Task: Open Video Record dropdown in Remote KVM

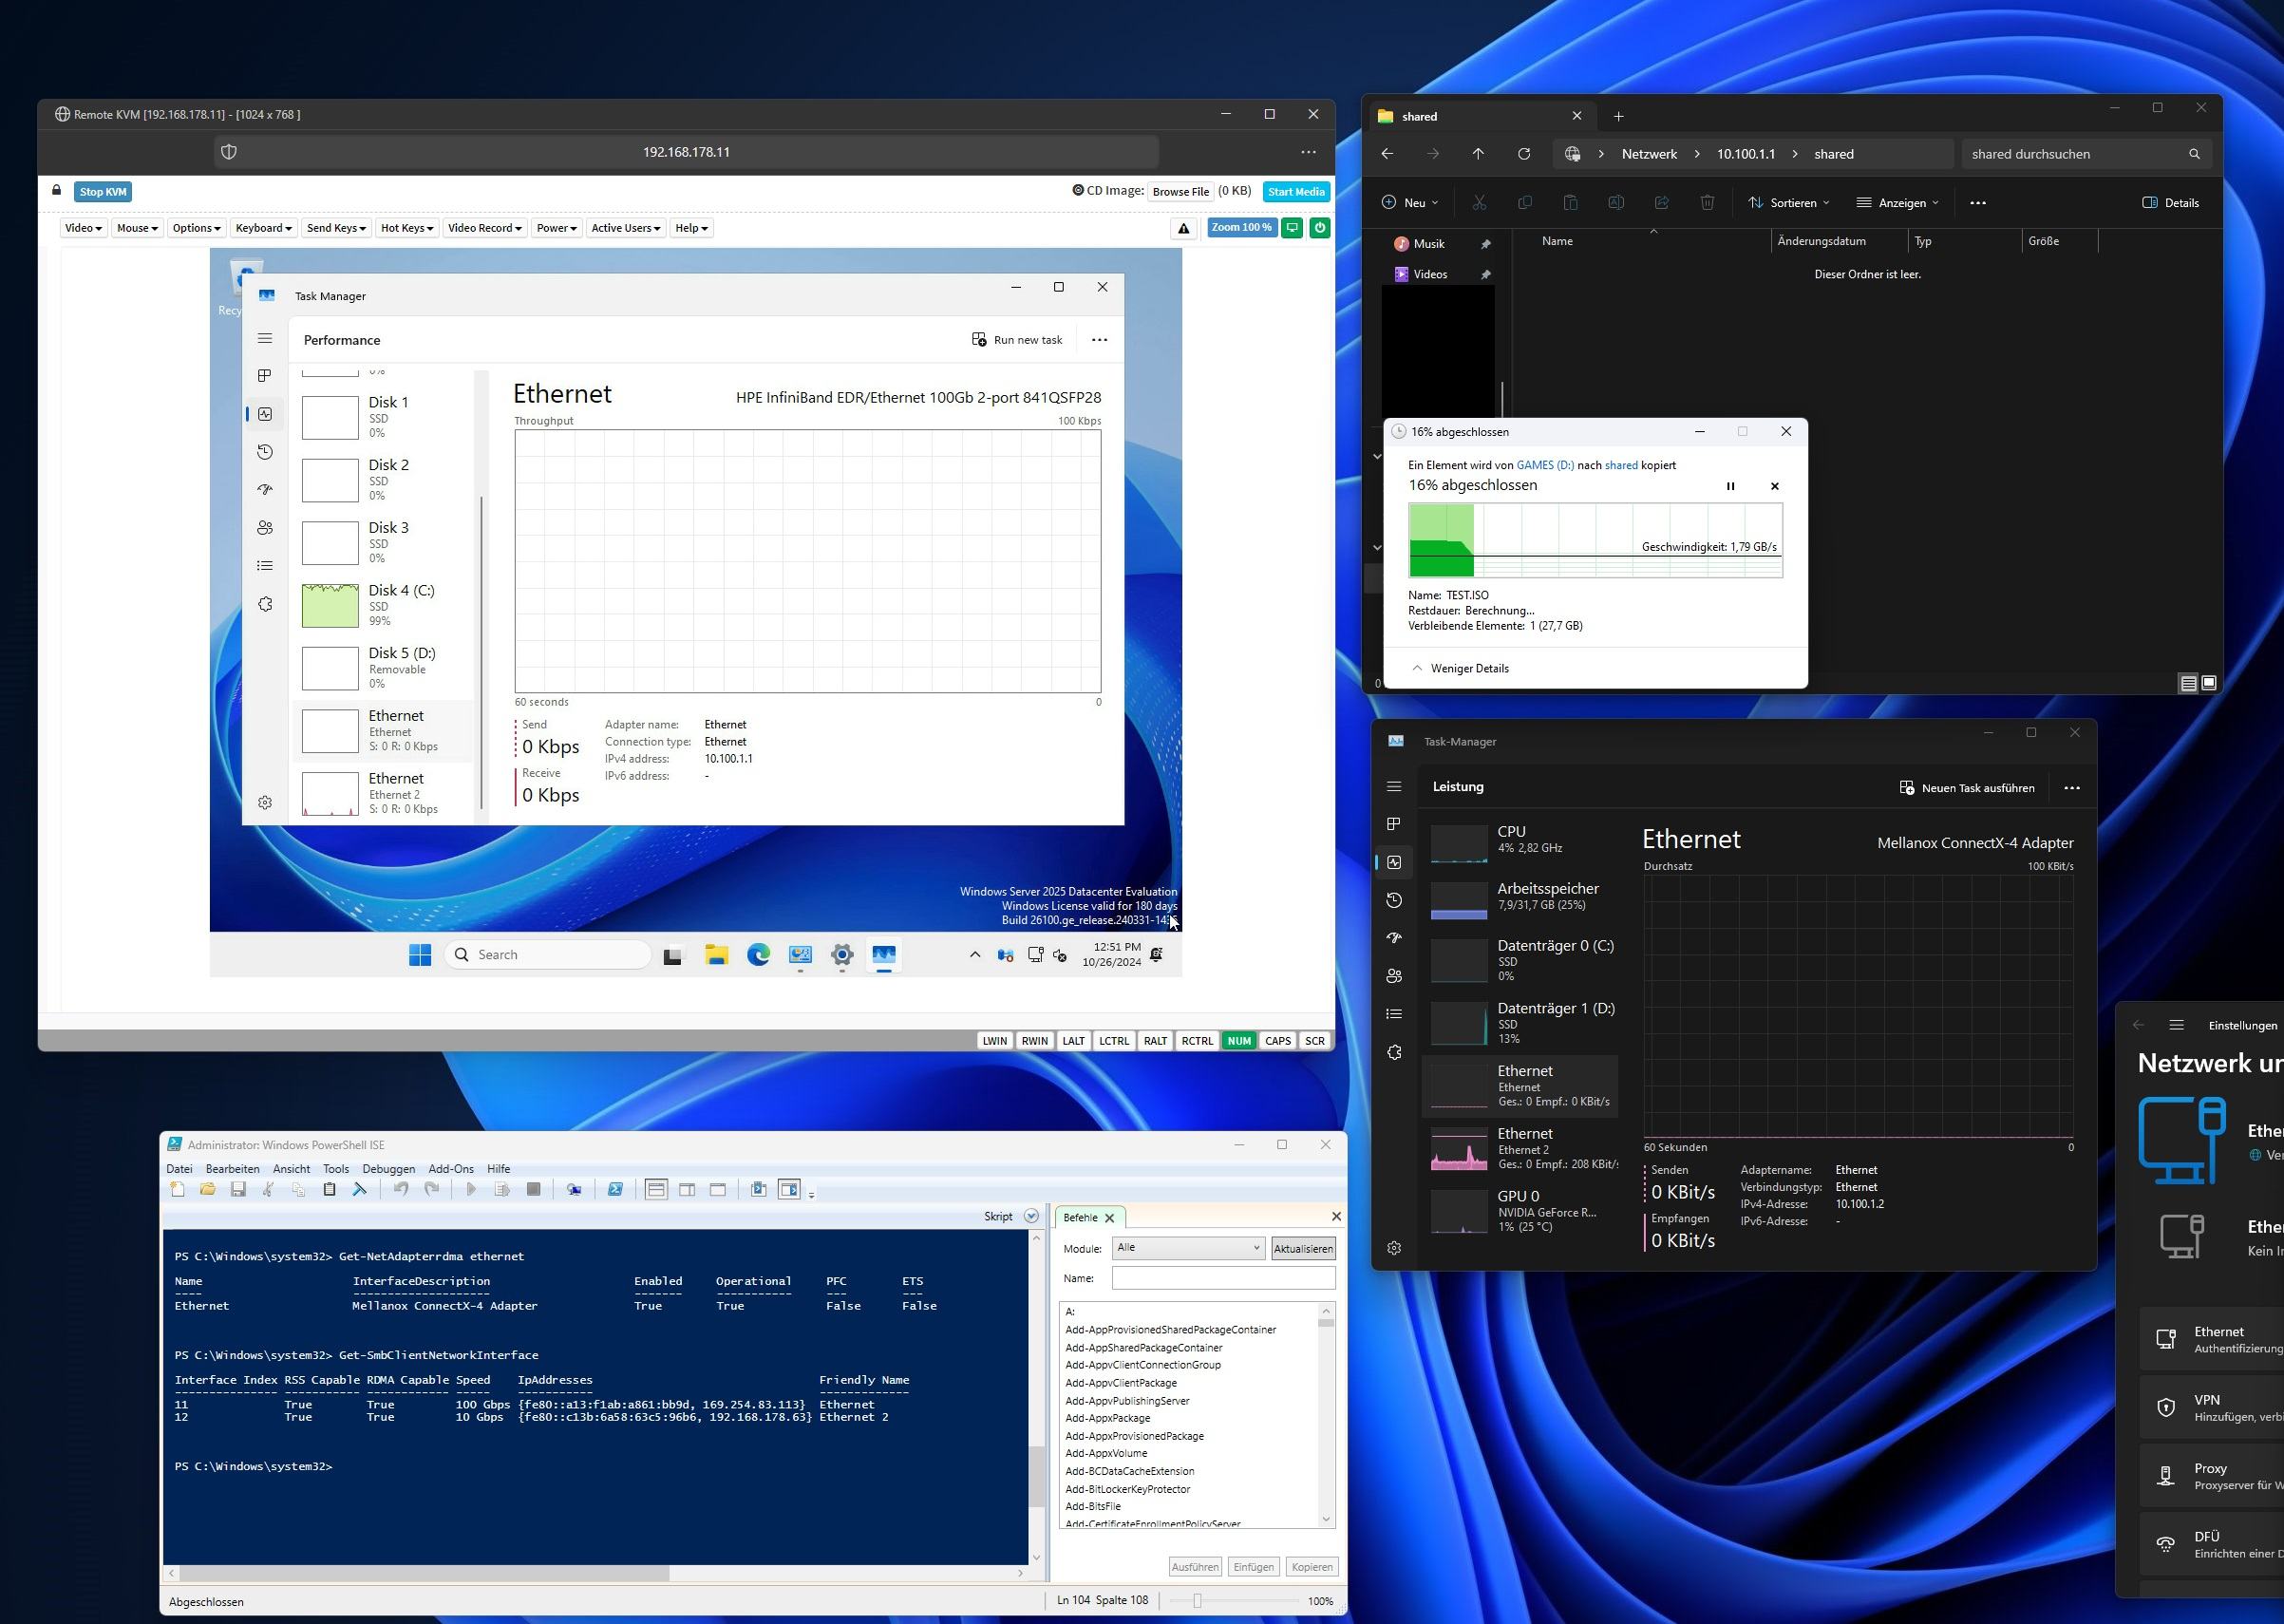Action: pos(484,228)
